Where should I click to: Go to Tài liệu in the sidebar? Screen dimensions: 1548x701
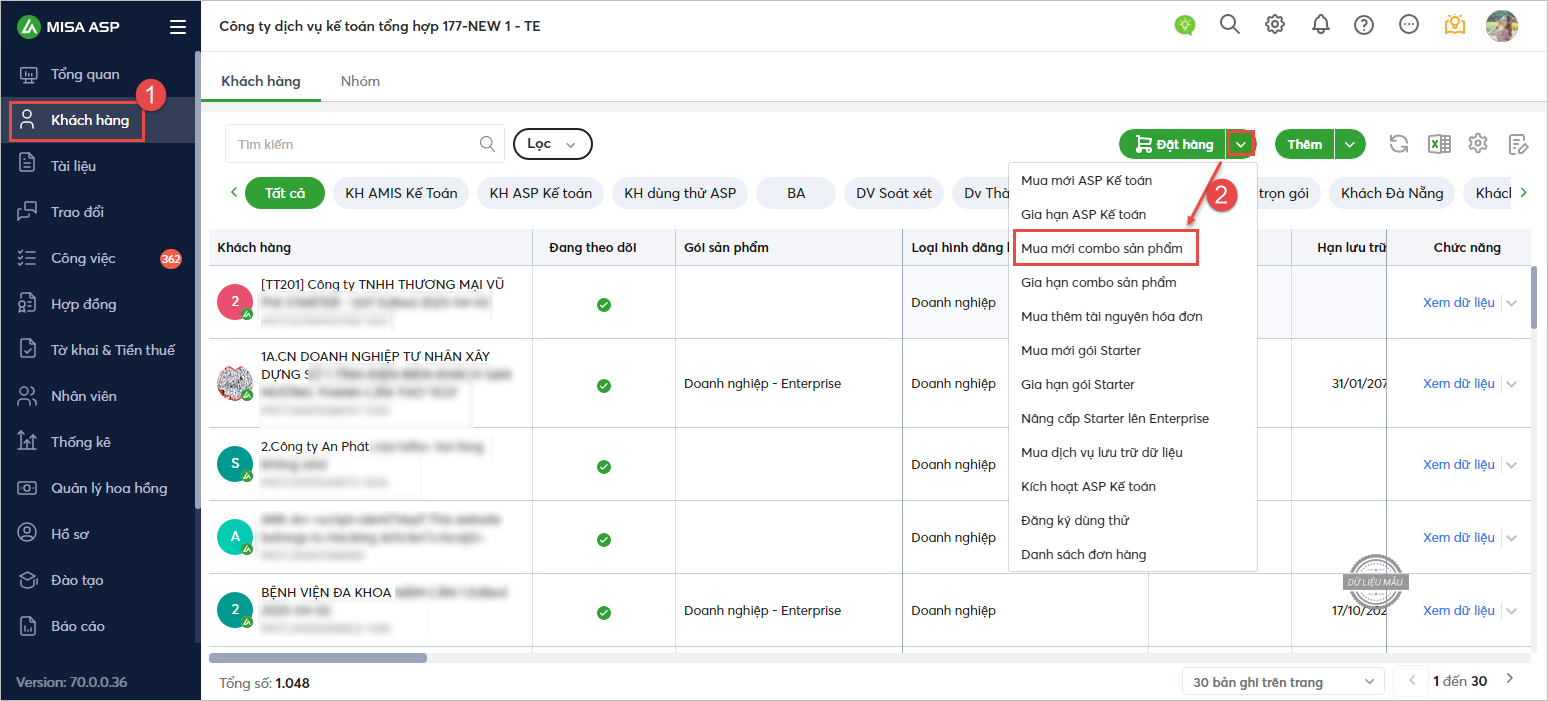pos(73,166)
